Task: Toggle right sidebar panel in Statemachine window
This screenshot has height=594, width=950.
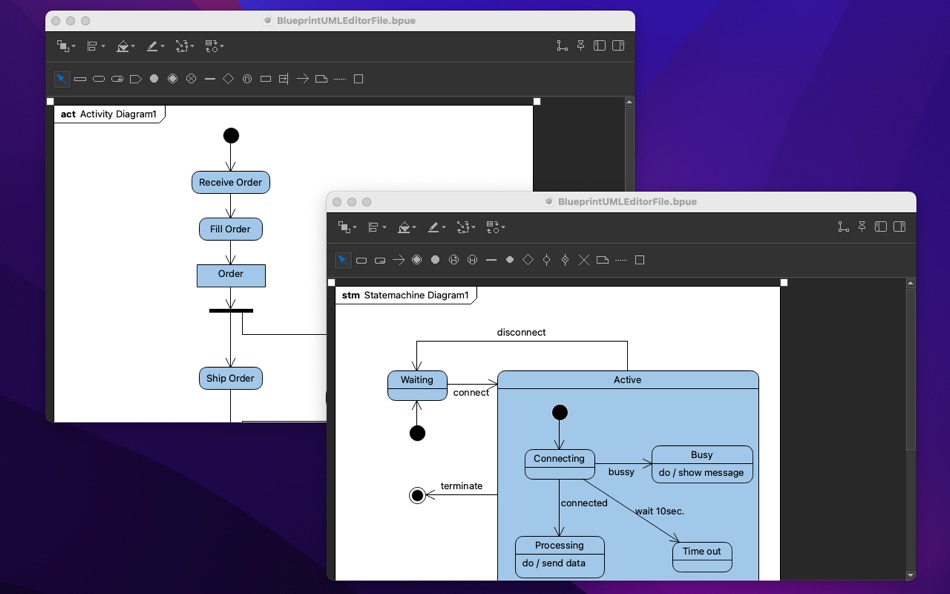Action: click(899, 227)
